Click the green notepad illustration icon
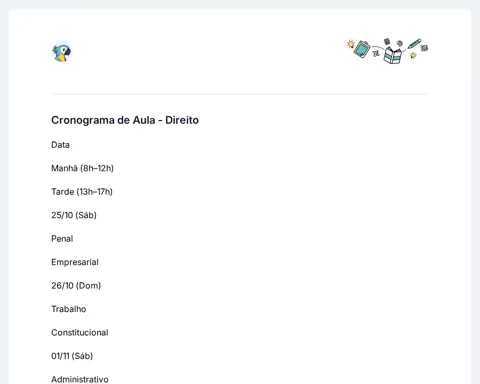Image resolution: width=480 pixels, height=384 pixels. [362, 49]
